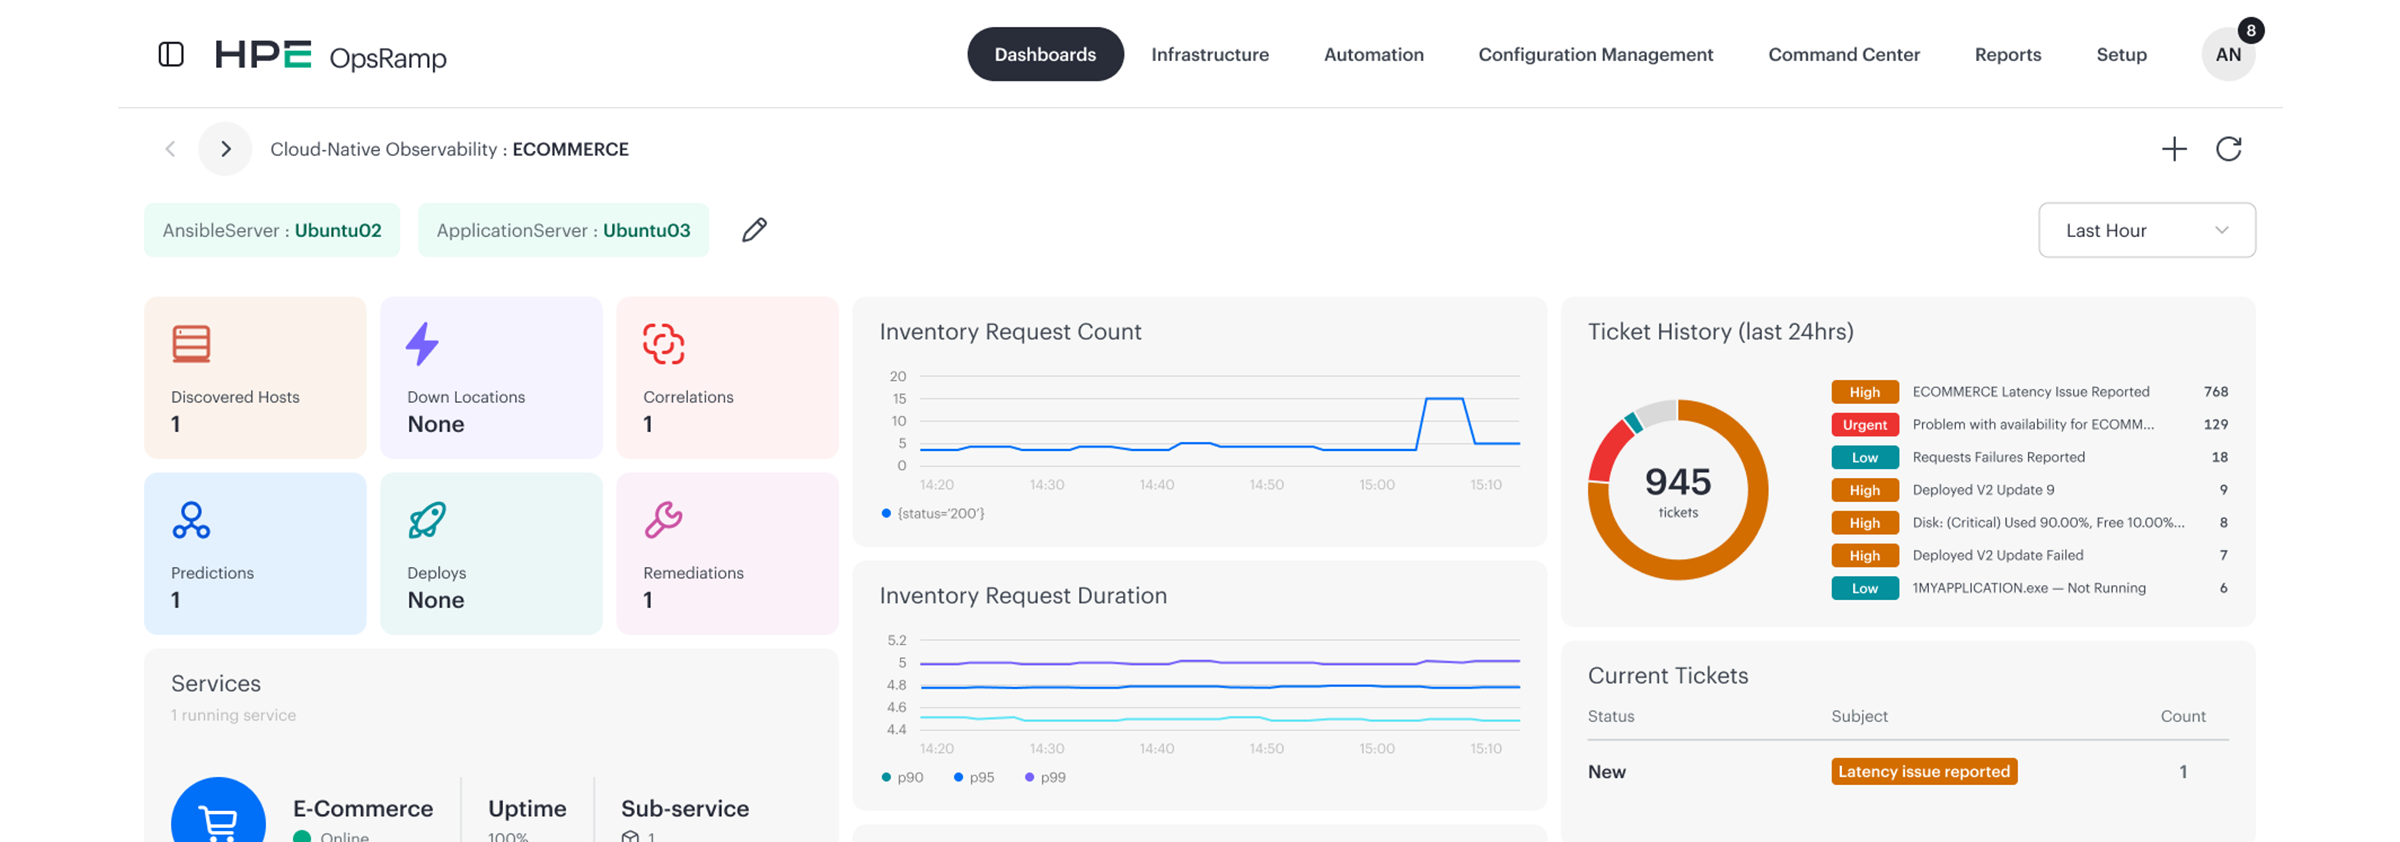Toggle the p90 legend series
The height and width of the screenshot is (842, 2400).
coord(902,777)
